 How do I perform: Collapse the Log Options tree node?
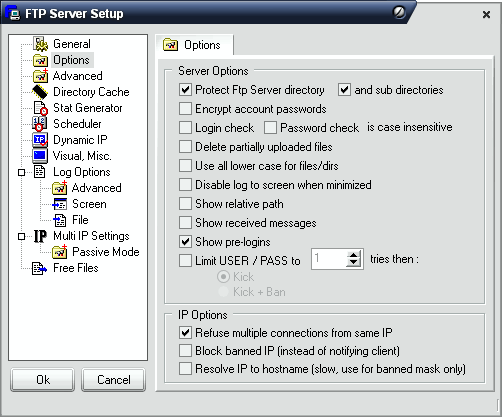(22, 172)
